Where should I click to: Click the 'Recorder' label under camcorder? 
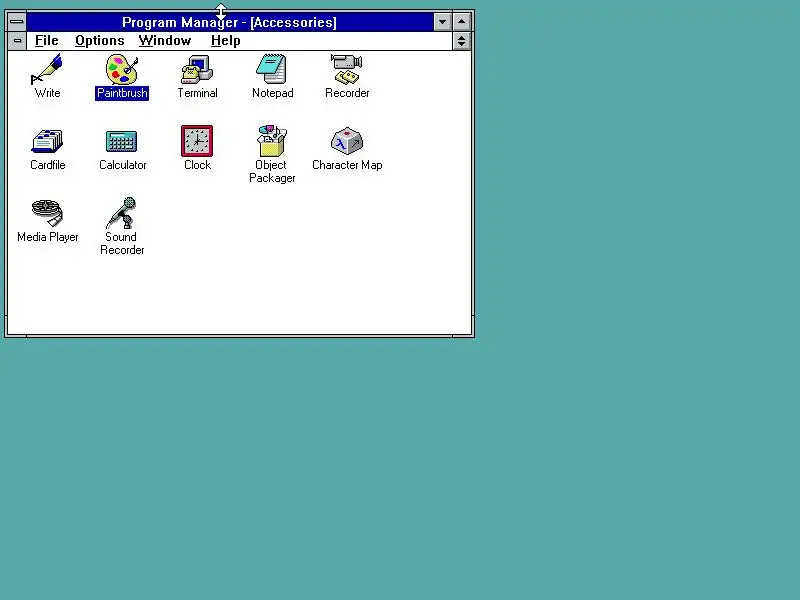tap(347, 93)
